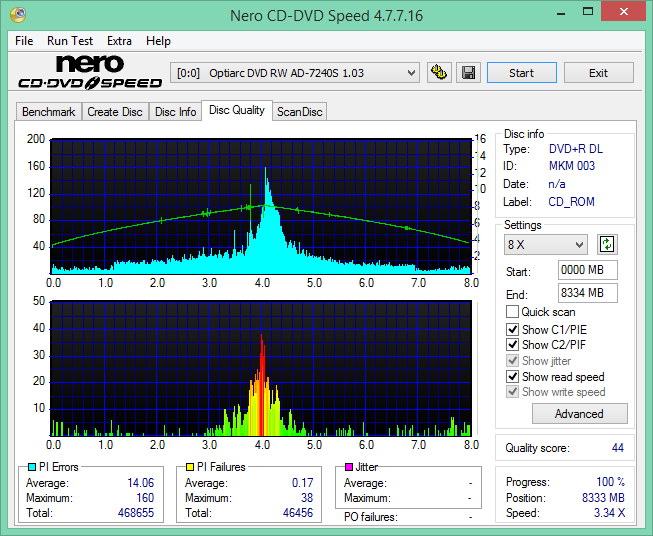
Task: Open the options wrench icon
Action: click(x=439, y=73)
